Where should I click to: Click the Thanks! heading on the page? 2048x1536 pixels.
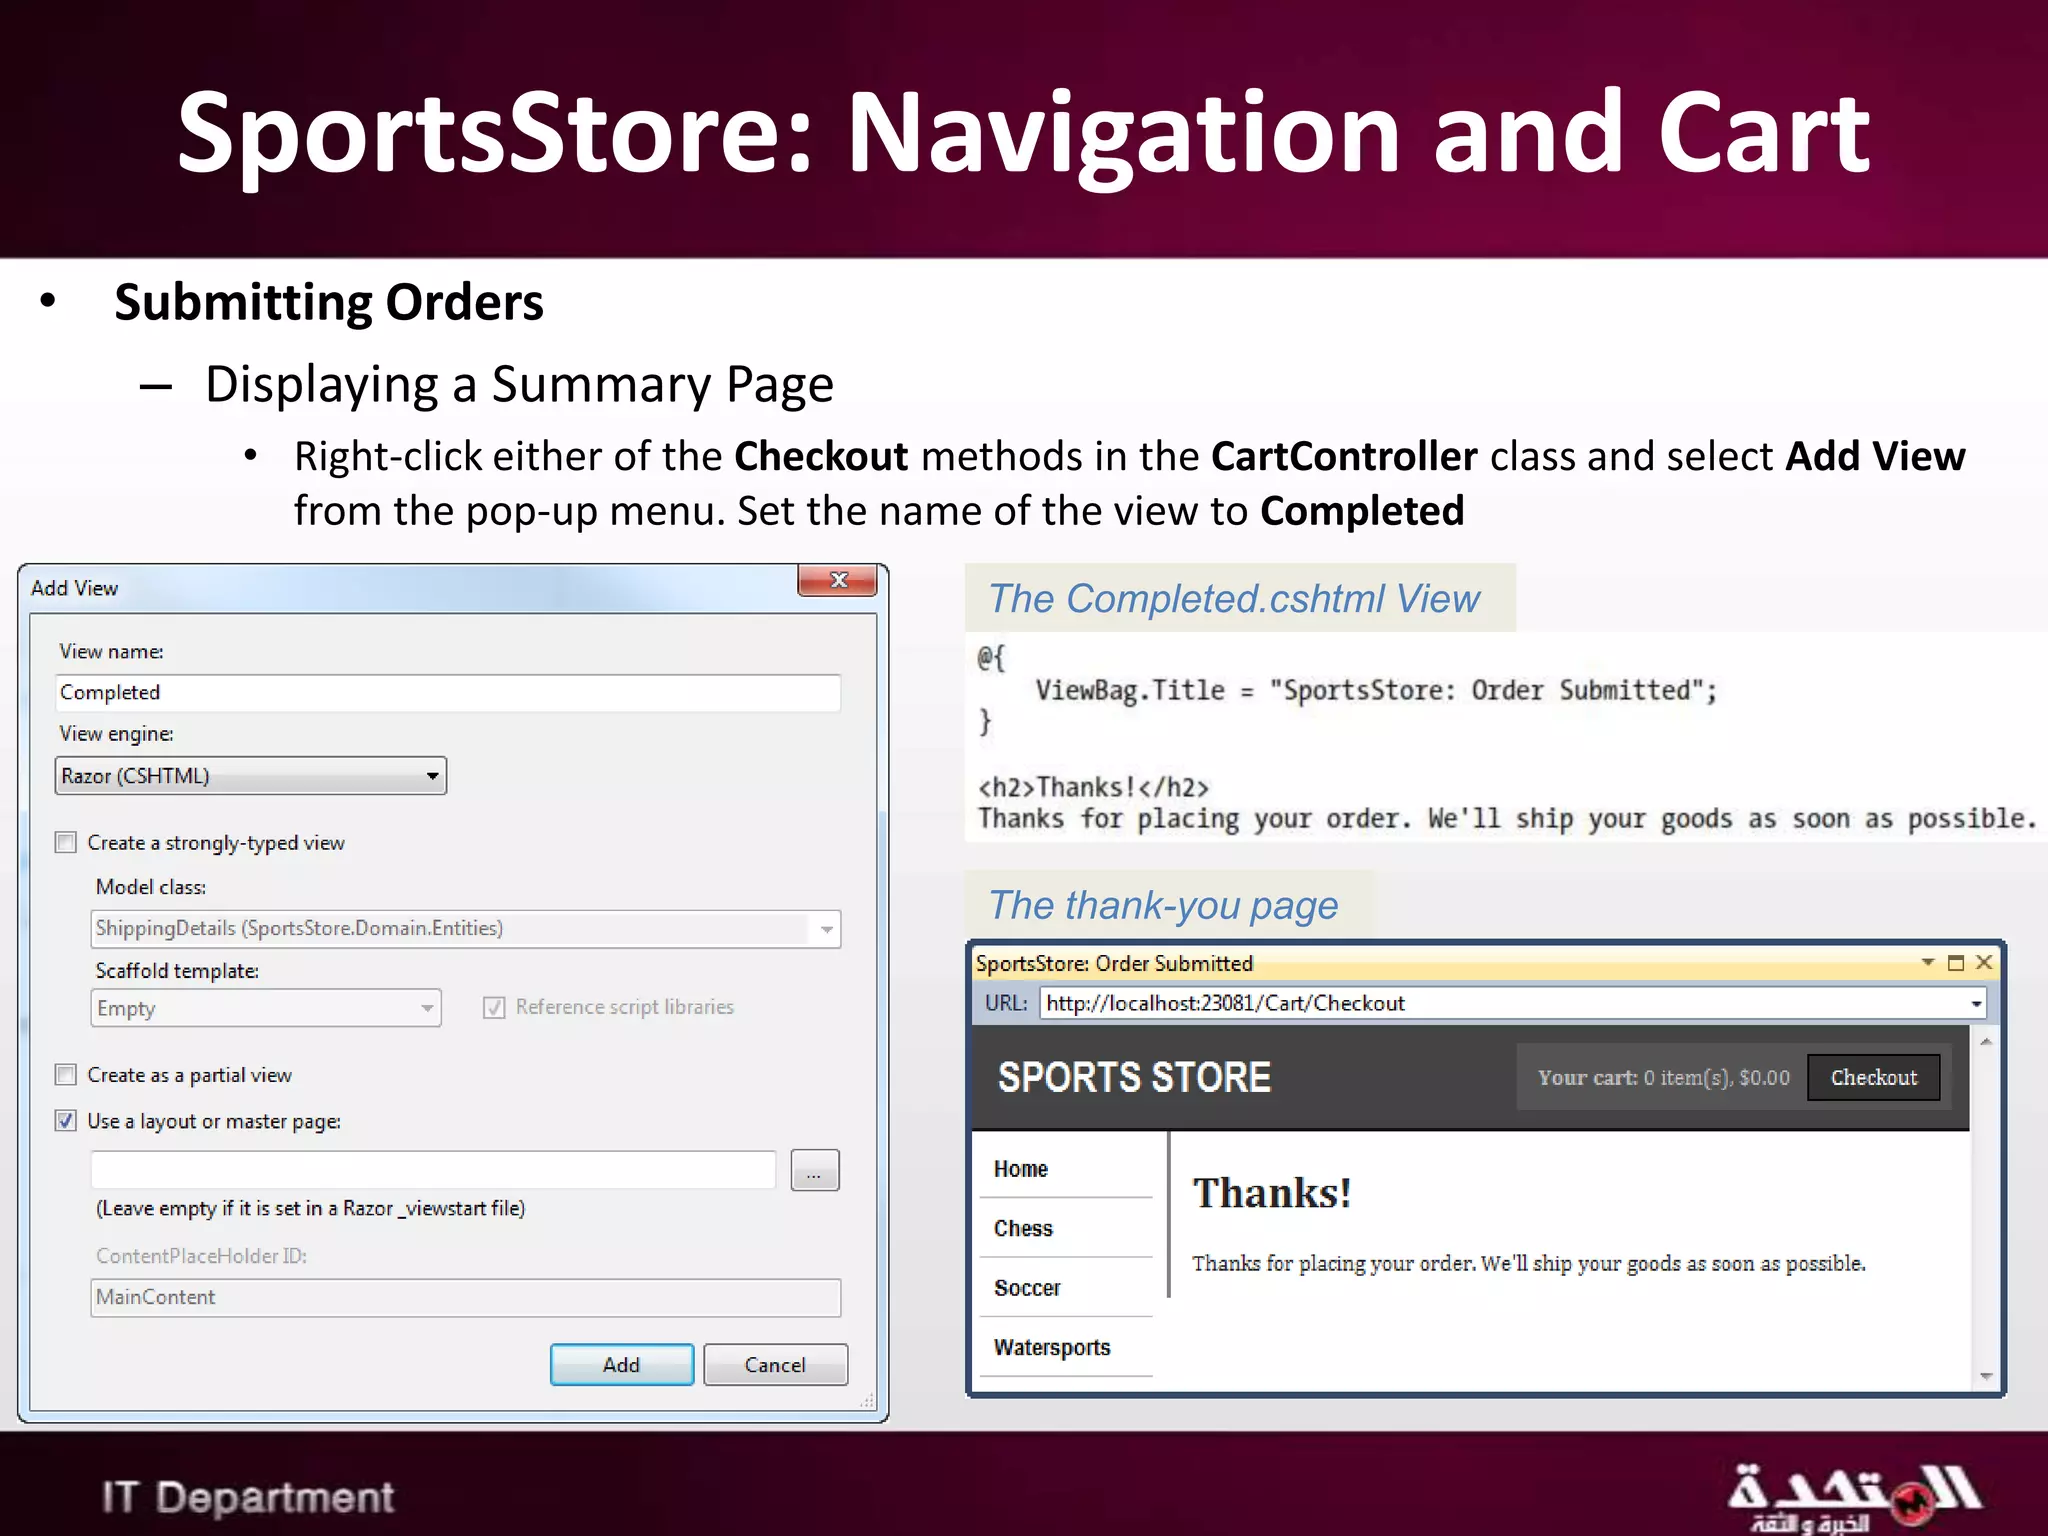(x=1272, y=1193)
